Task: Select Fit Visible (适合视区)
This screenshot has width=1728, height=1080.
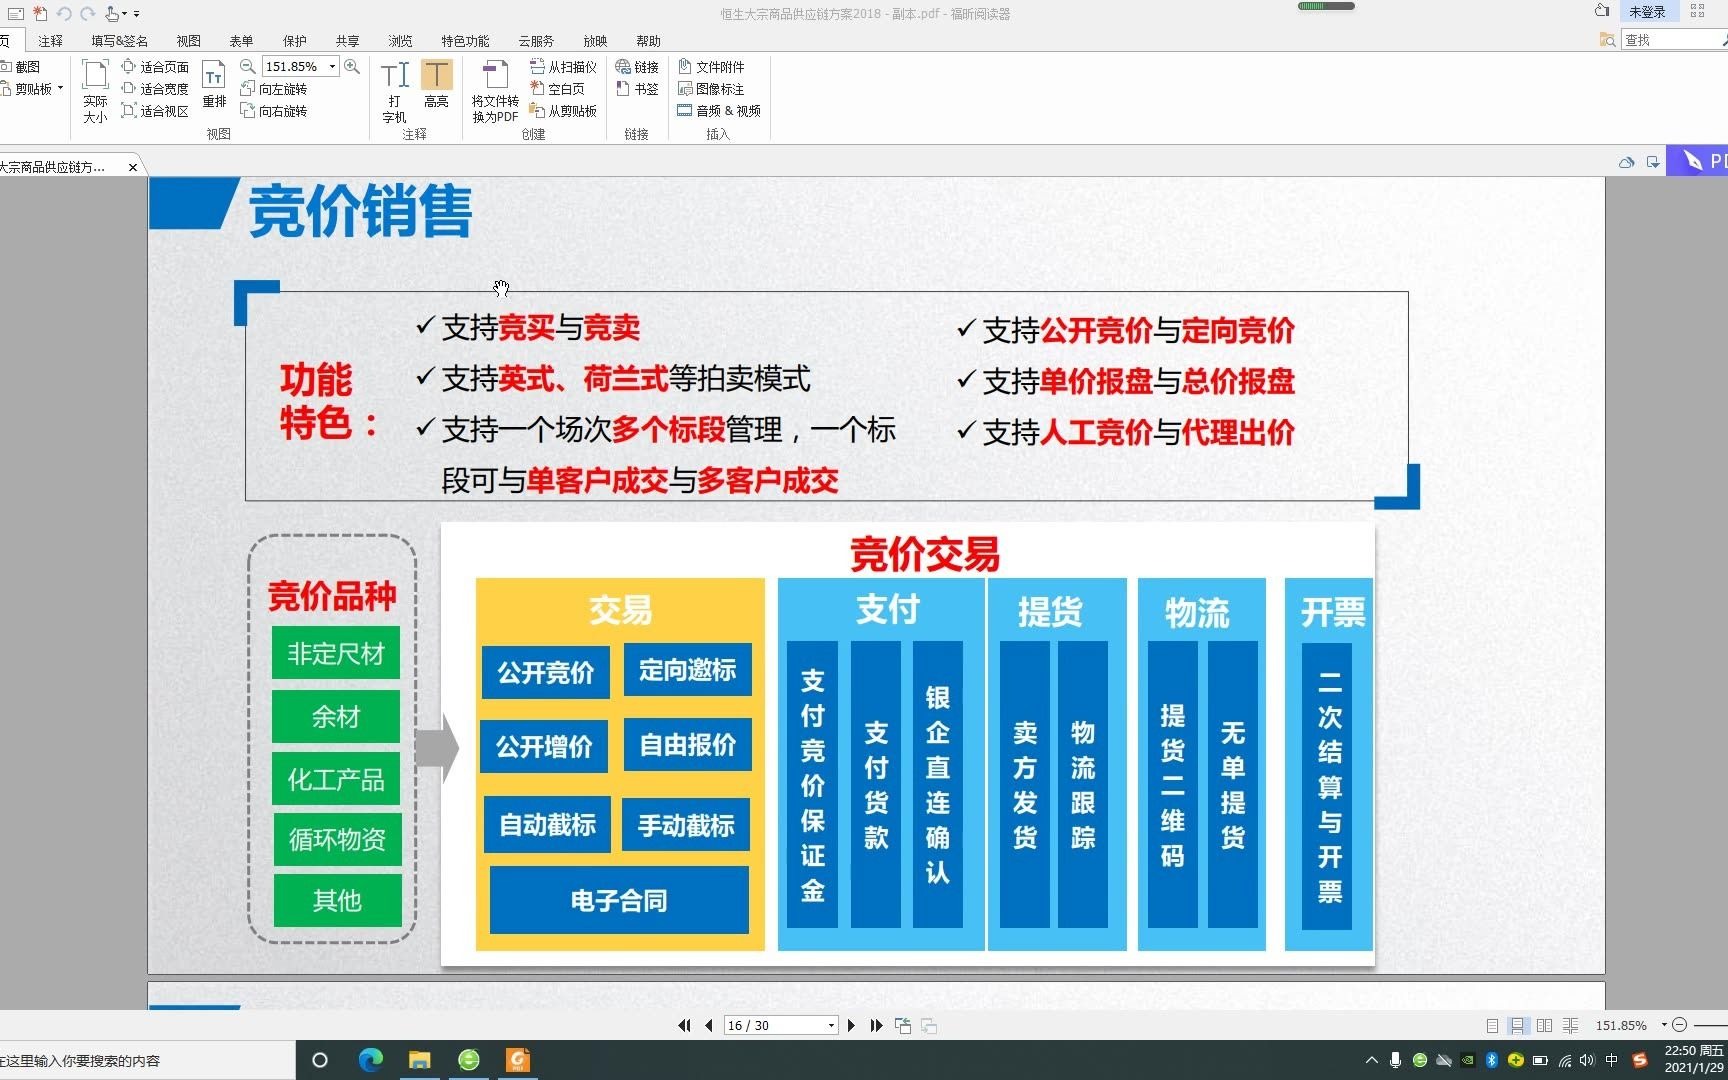Action: tap(155, 111)
